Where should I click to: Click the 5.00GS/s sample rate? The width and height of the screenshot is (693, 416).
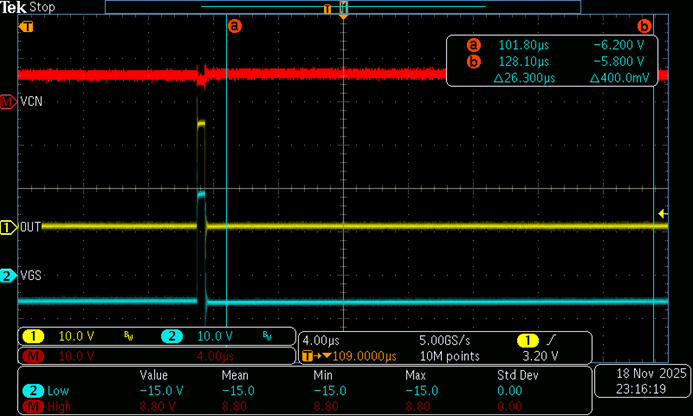[x=445, y=340]
